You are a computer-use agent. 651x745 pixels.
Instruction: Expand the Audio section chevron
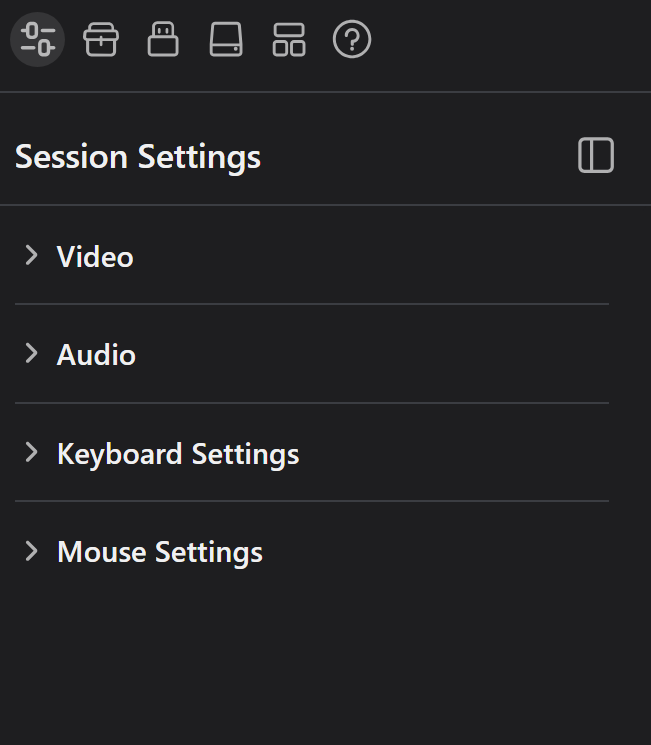pyautogui.click(x=31, y=353)
